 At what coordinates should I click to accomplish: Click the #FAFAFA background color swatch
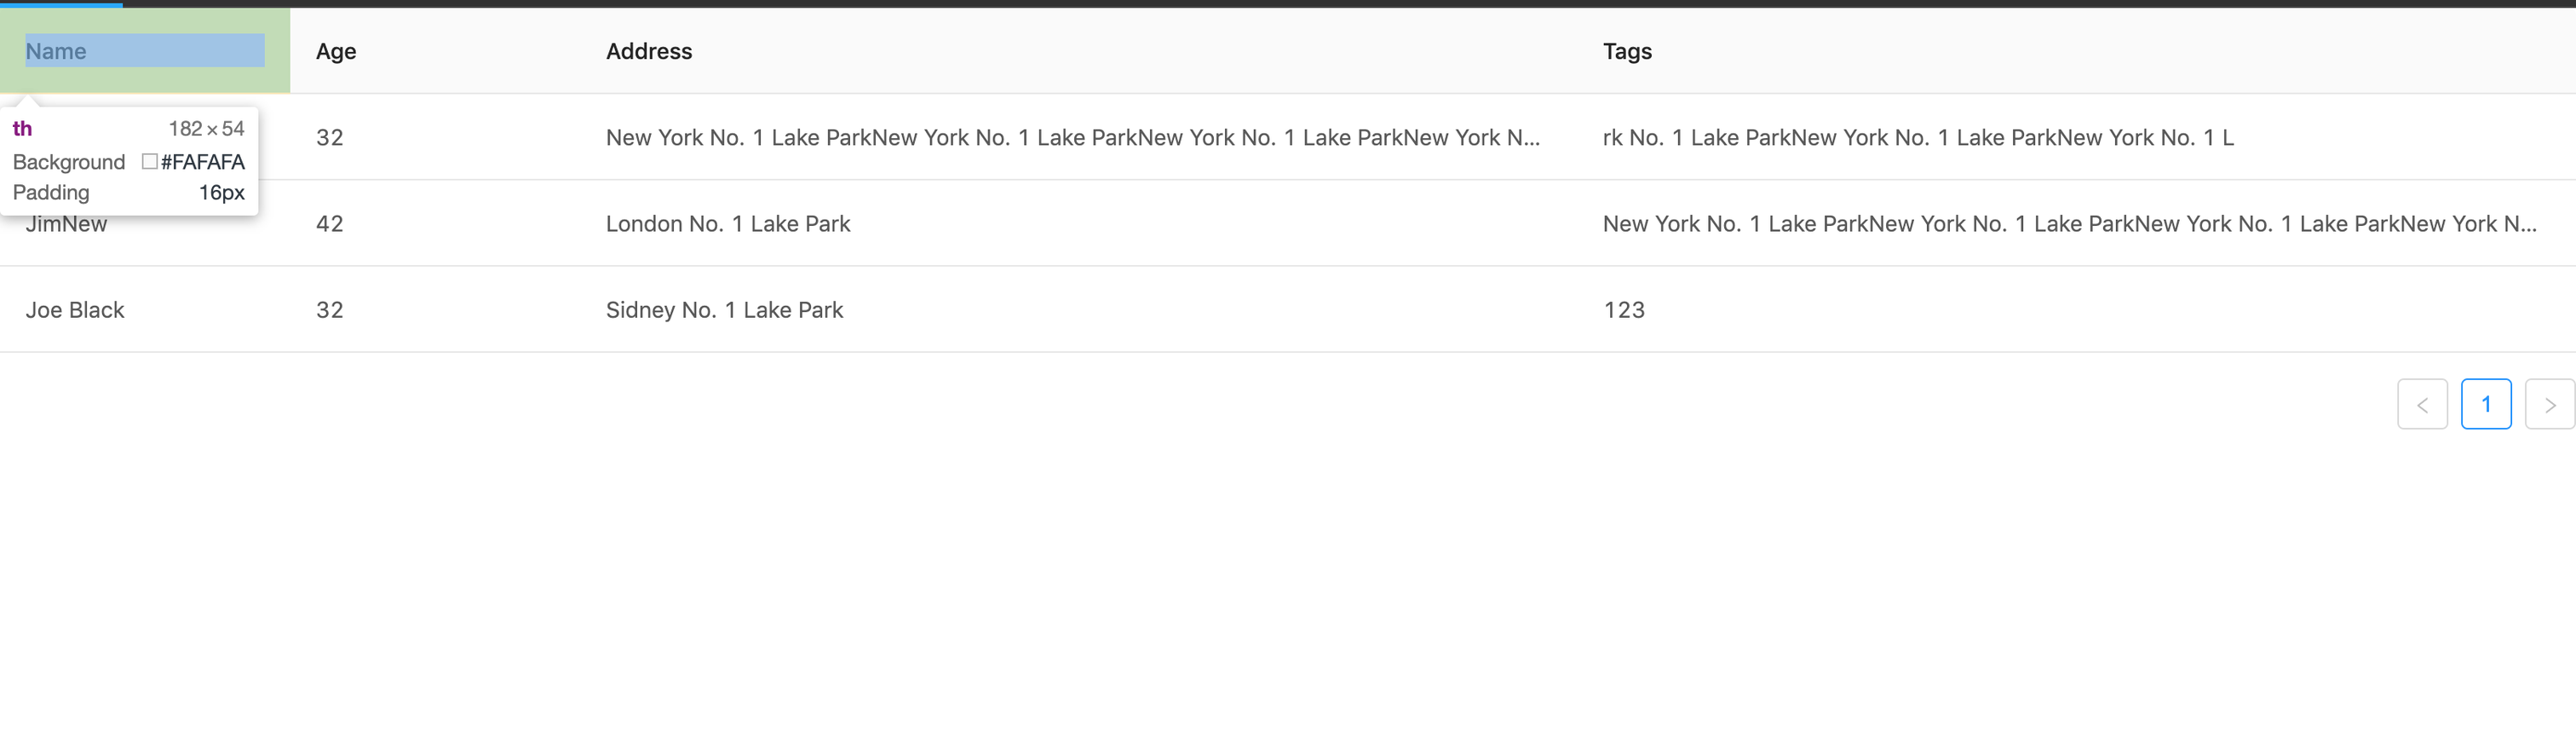pos(150,161)
